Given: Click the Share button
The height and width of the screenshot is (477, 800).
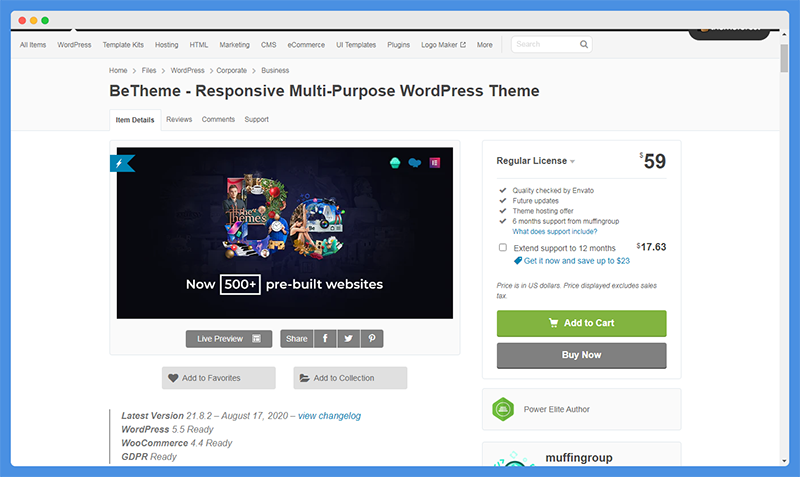Looking at the screenshot, I should (x=296, y=339).
